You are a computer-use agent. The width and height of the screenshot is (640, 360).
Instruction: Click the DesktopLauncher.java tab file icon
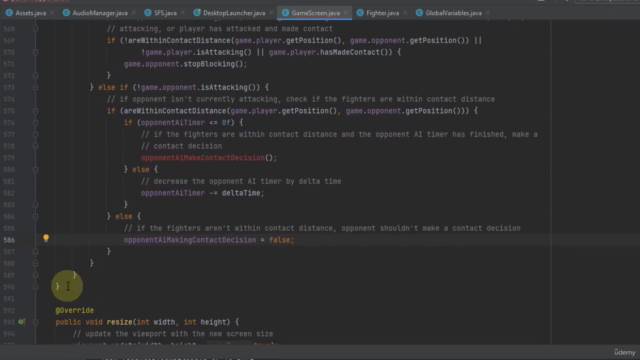(x=197, y=13)
